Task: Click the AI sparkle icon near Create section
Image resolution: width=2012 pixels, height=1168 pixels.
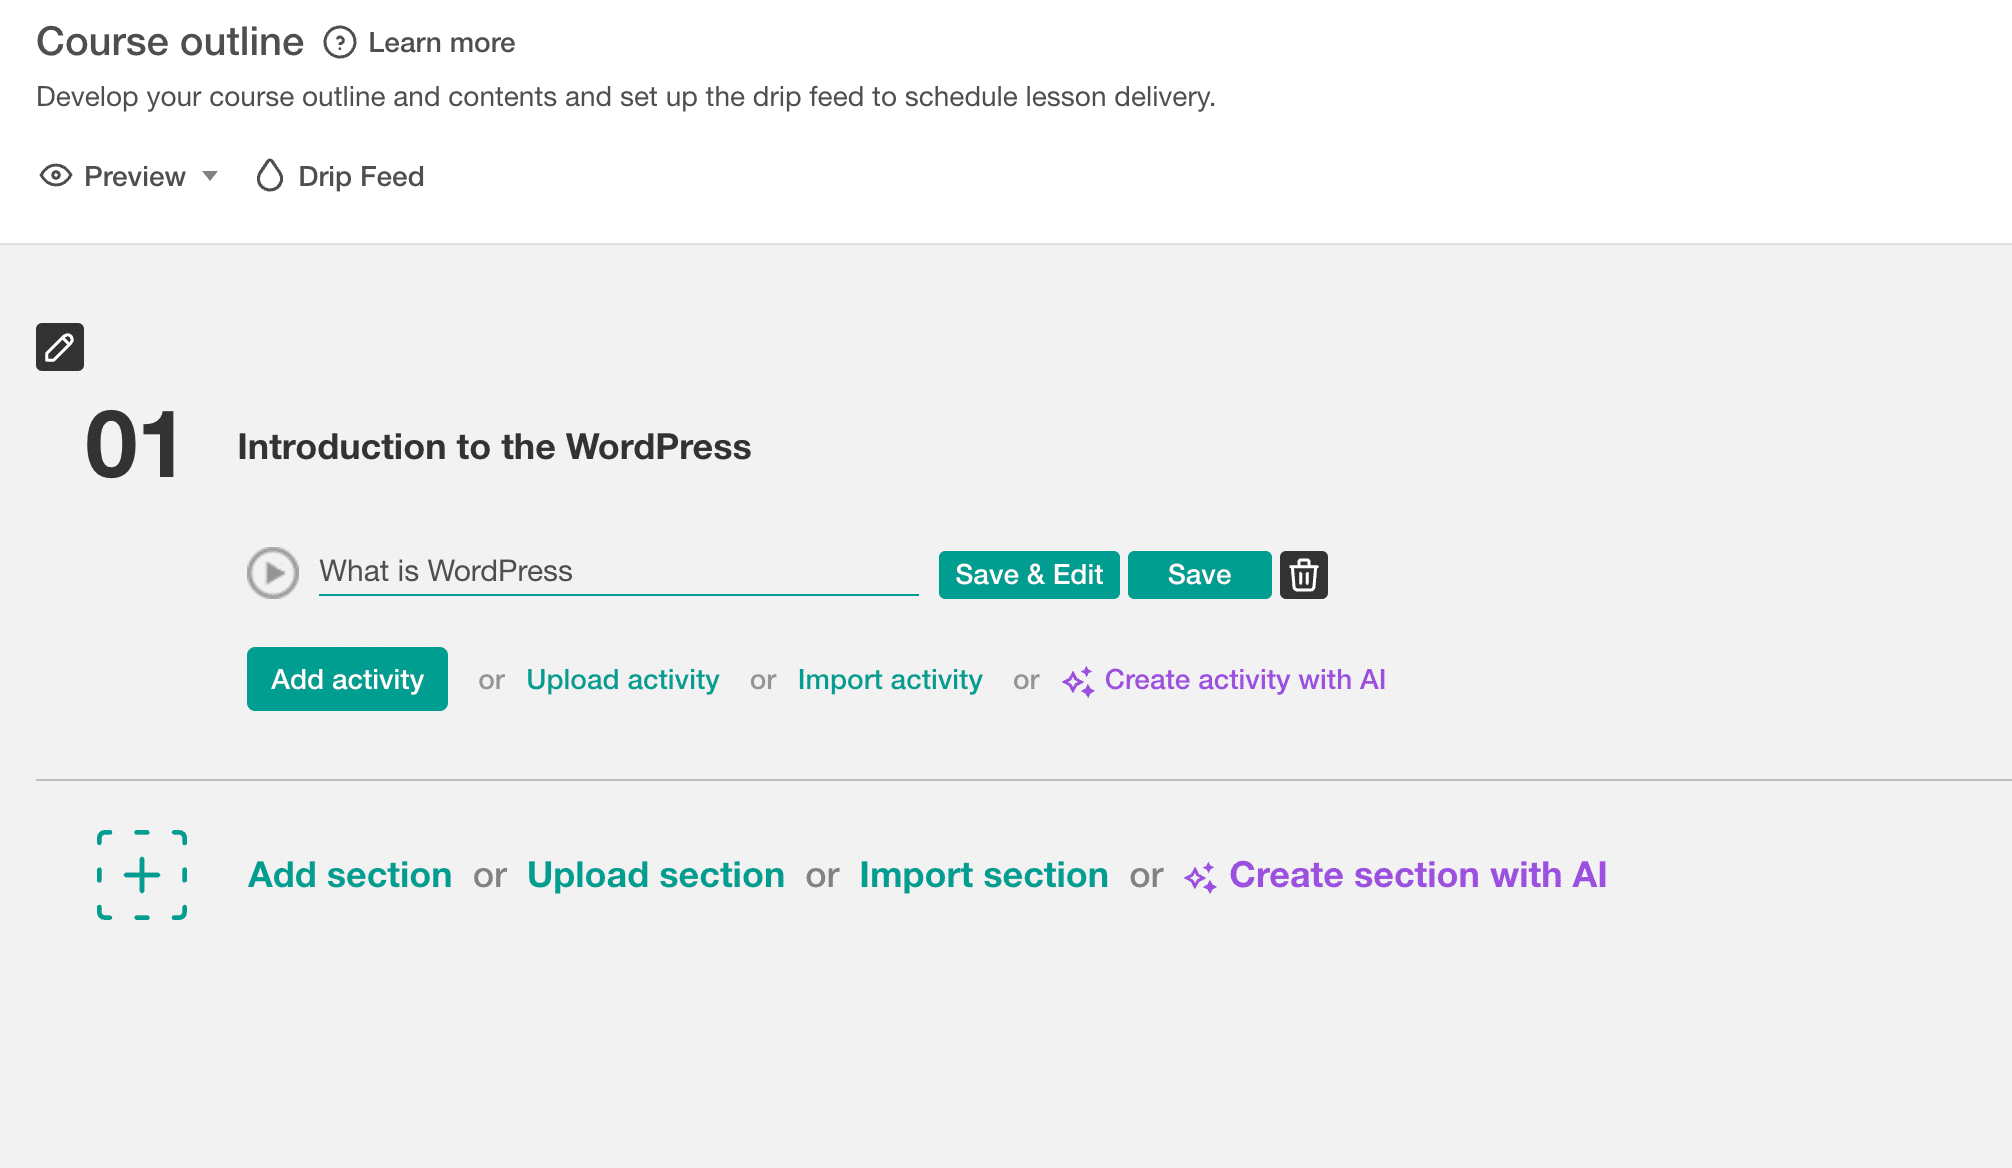Action: point(1201,875)
